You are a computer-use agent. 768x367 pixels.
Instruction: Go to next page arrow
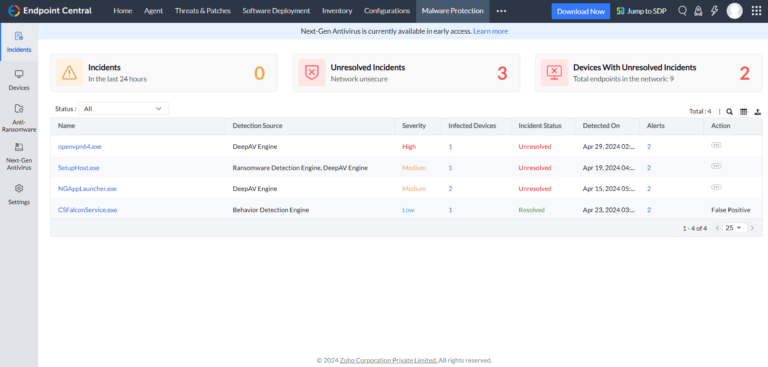coord(752,228)
